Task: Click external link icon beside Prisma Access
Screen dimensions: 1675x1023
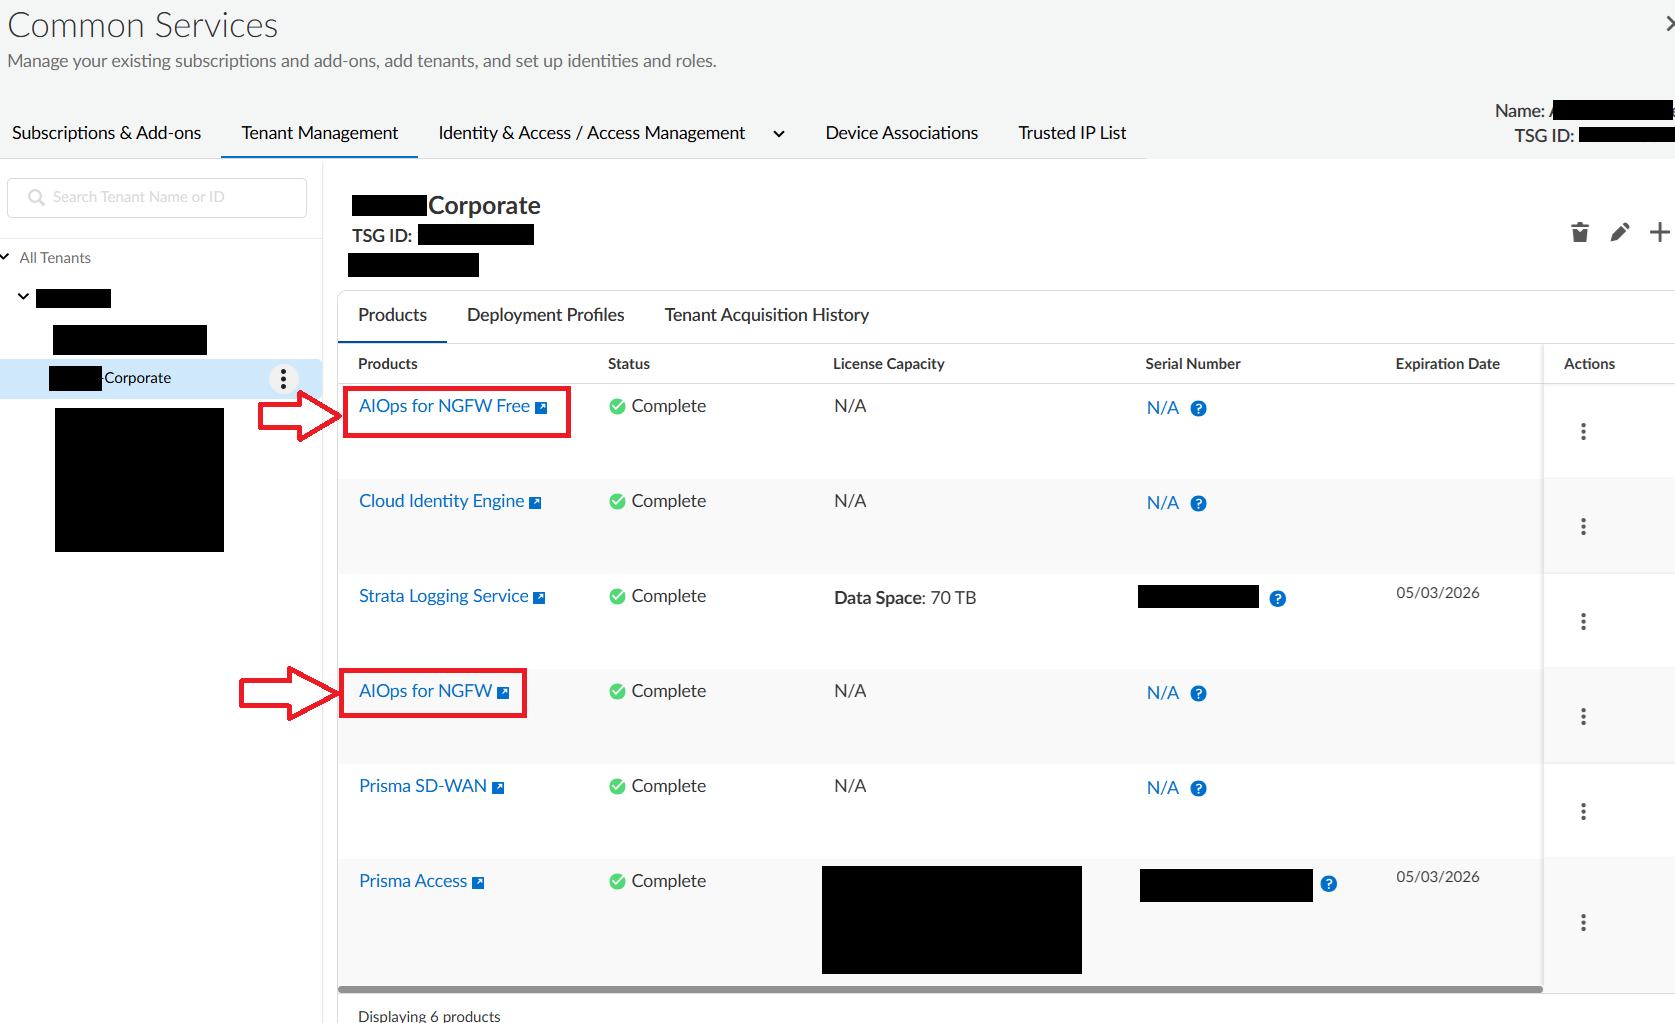Action: 478,882
